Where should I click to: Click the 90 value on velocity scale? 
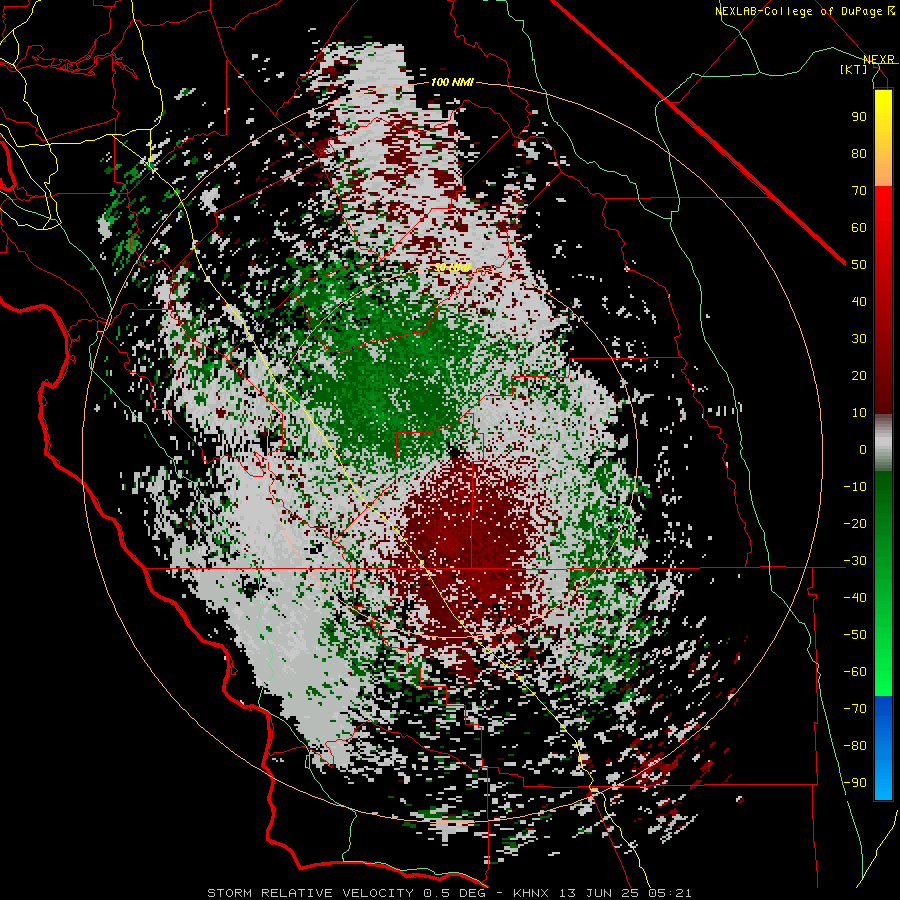point(859,117)
